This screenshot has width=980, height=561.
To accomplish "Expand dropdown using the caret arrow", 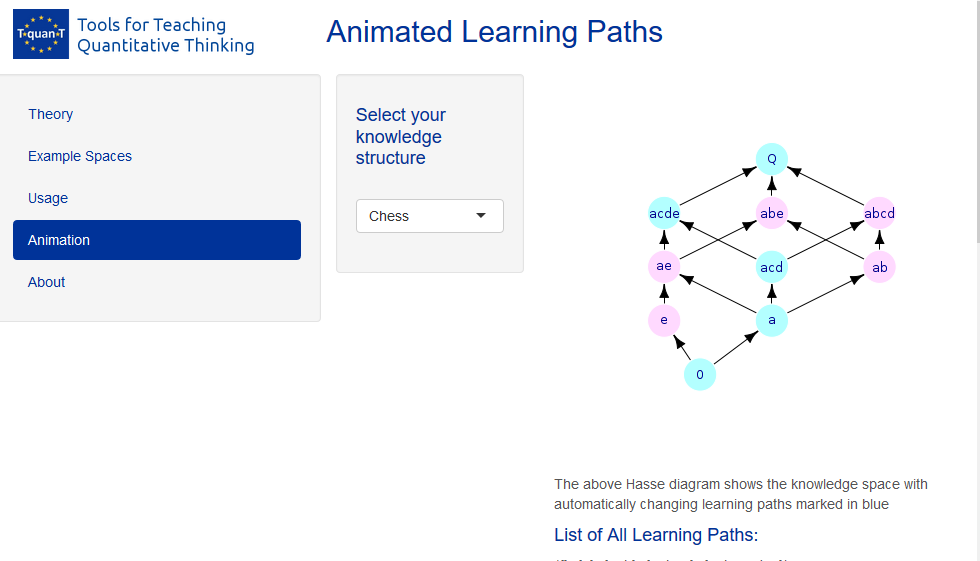I will coord(481,216).
